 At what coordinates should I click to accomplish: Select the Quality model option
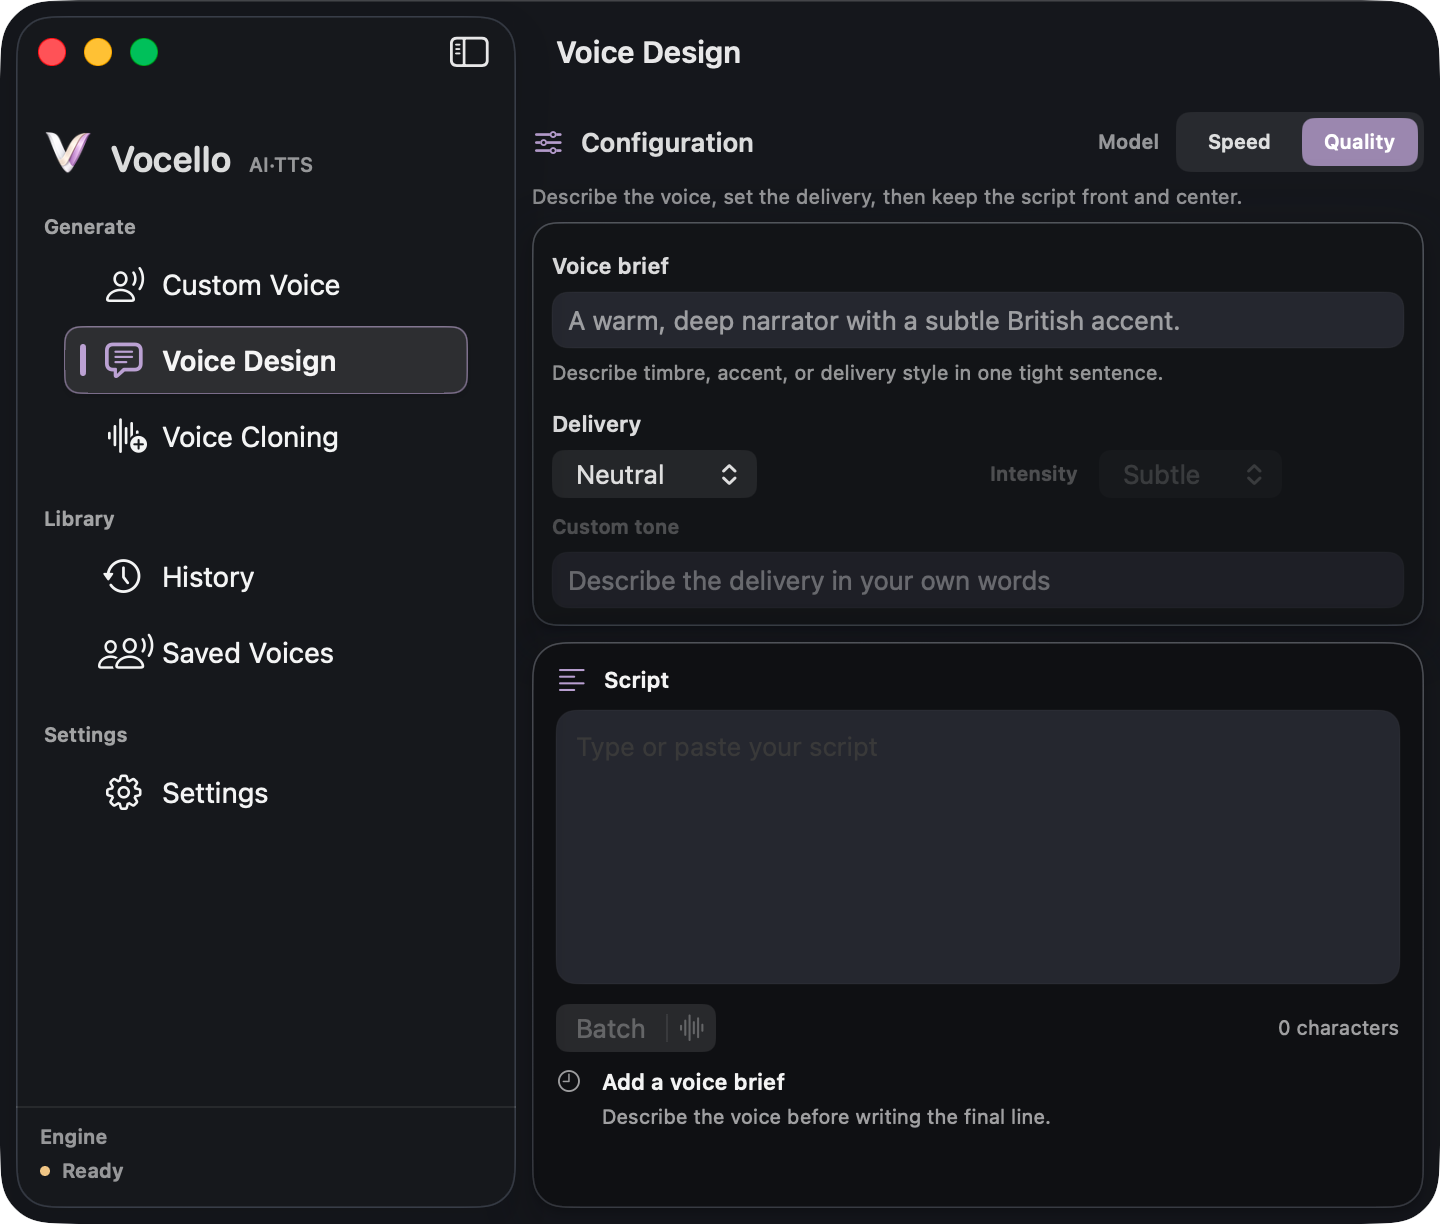pos(1360,142)
